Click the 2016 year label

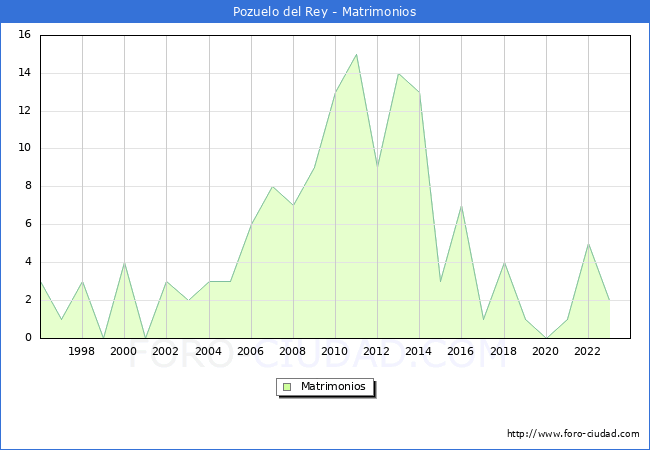pos(461,352)
